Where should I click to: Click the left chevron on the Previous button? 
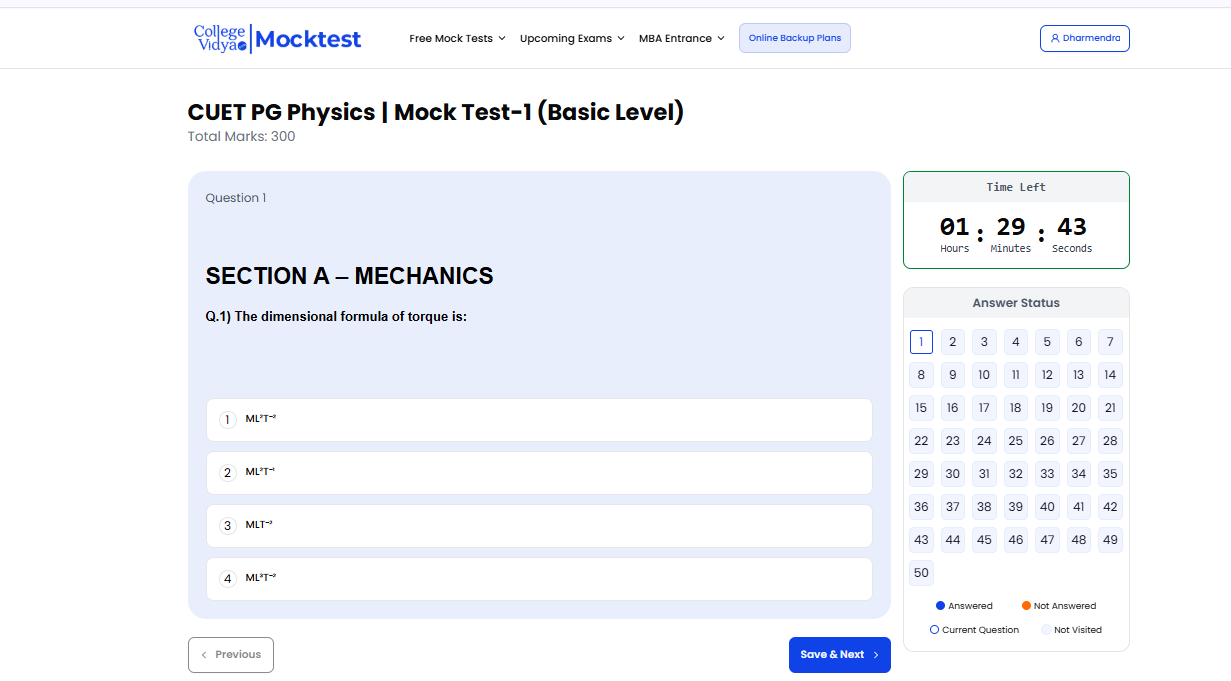pos(204,655)
